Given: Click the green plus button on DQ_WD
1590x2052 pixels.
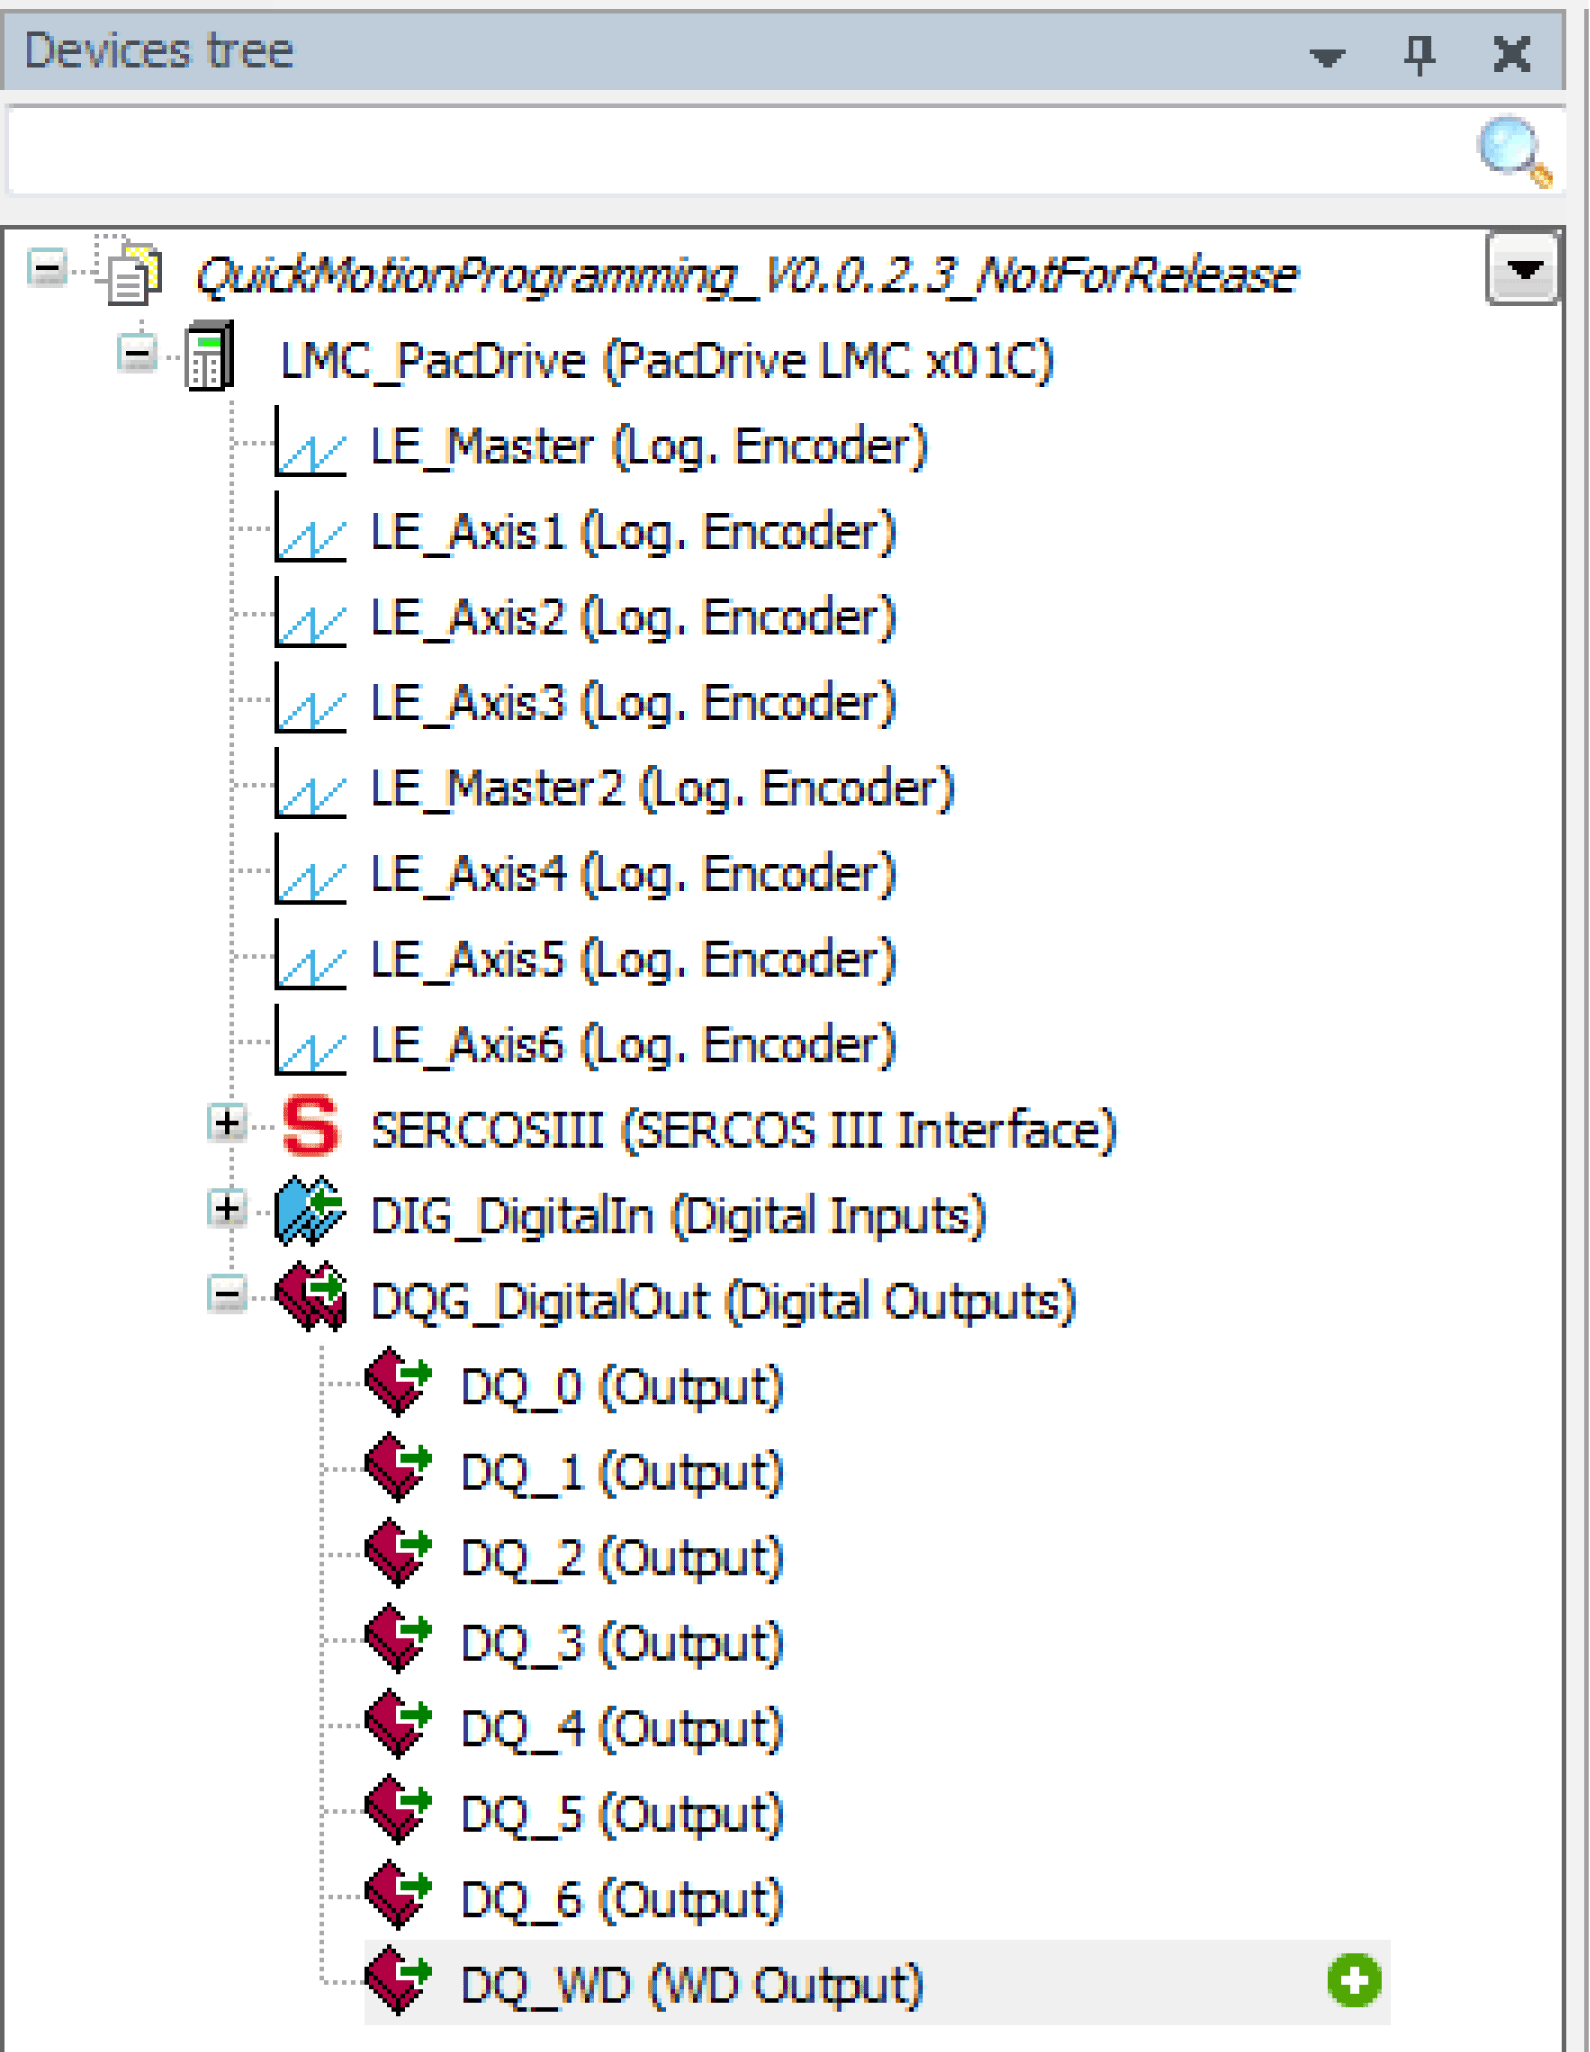Looking at the screenshot, I should click(x=1354, y=1981).
